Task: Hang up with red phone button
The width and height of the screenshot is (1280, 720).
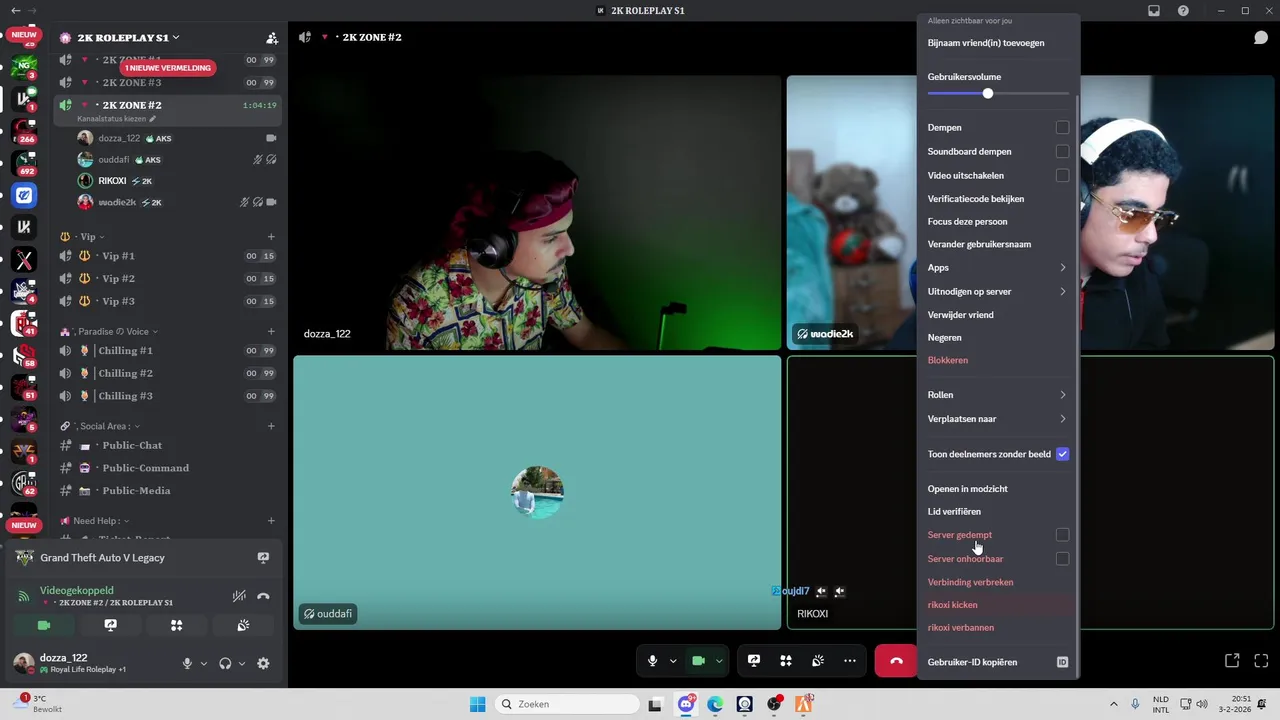Action: point(896,661)
